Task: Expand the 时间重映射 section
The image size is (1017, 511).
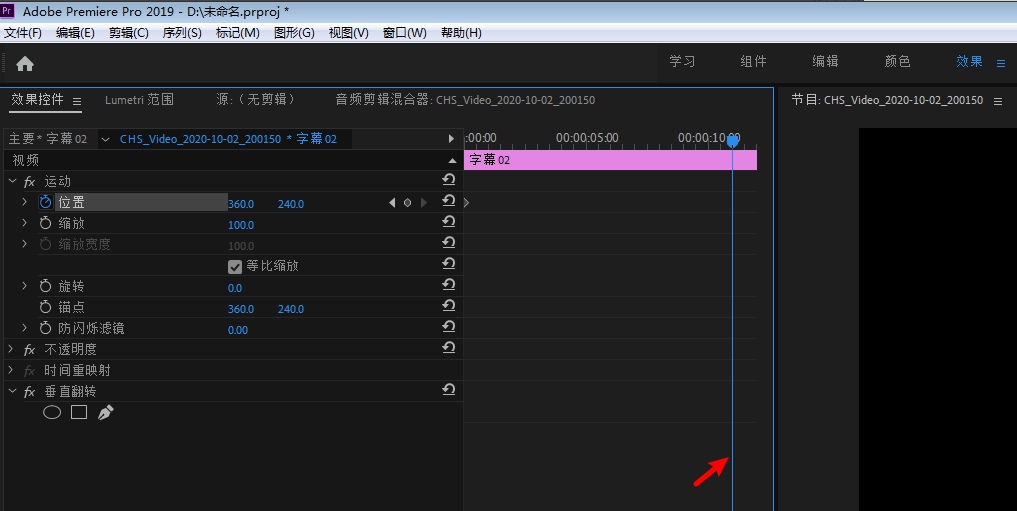Action: 11,371
